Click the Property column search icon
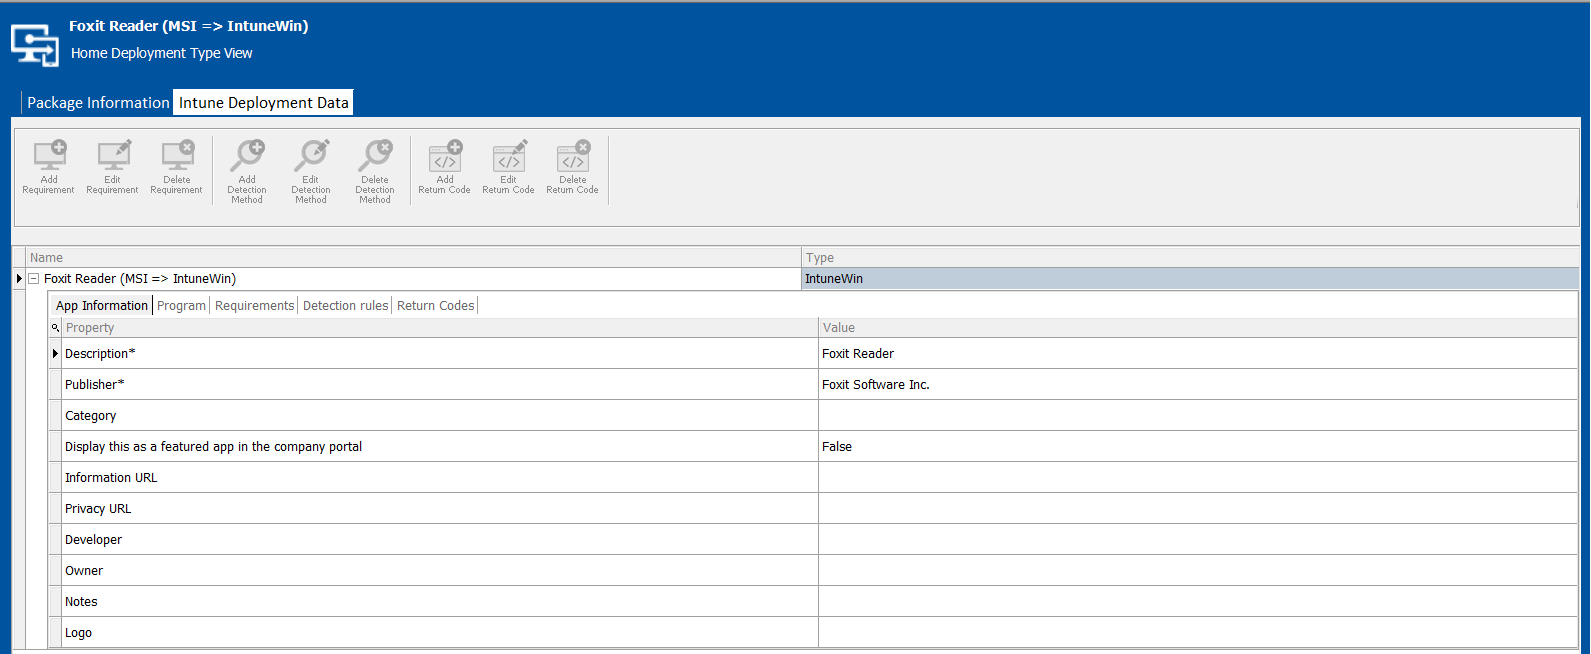Screen dimensions: 1591x654 pyautogui.click(x=55, y=328)
